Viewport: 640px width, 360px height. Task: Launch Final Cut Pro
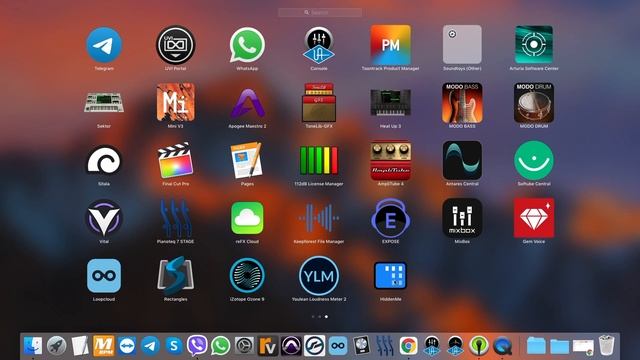pyautogui.click(x=176, y=160)
